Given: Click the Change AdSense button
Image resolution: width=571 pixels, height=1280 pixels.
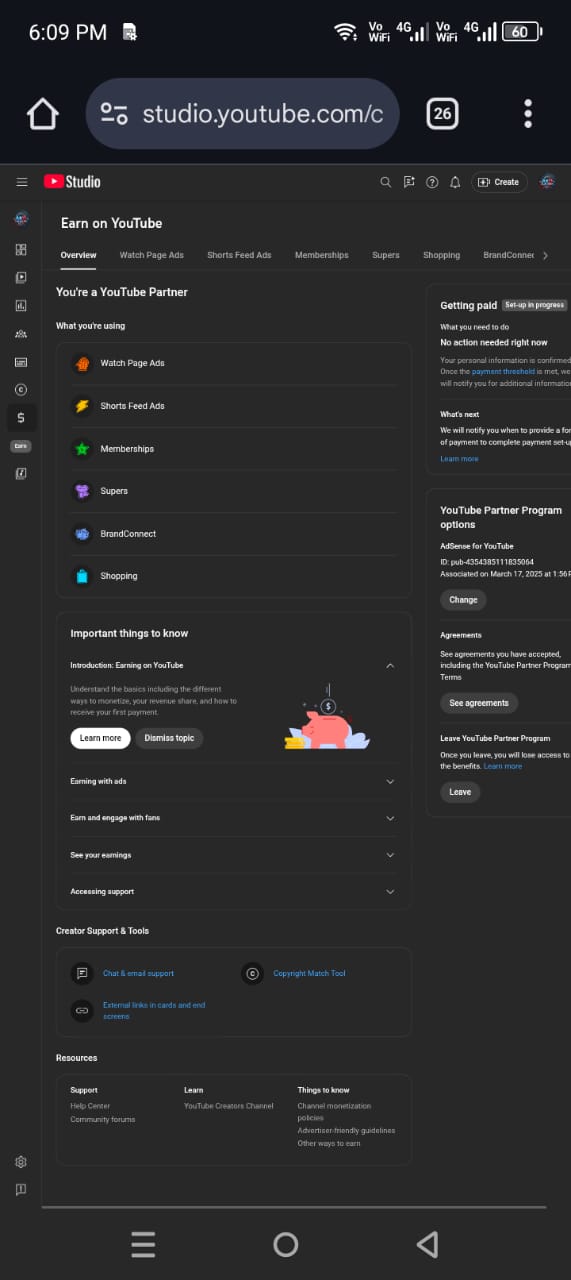Looking at the screenshot, I should pos(463,600).
